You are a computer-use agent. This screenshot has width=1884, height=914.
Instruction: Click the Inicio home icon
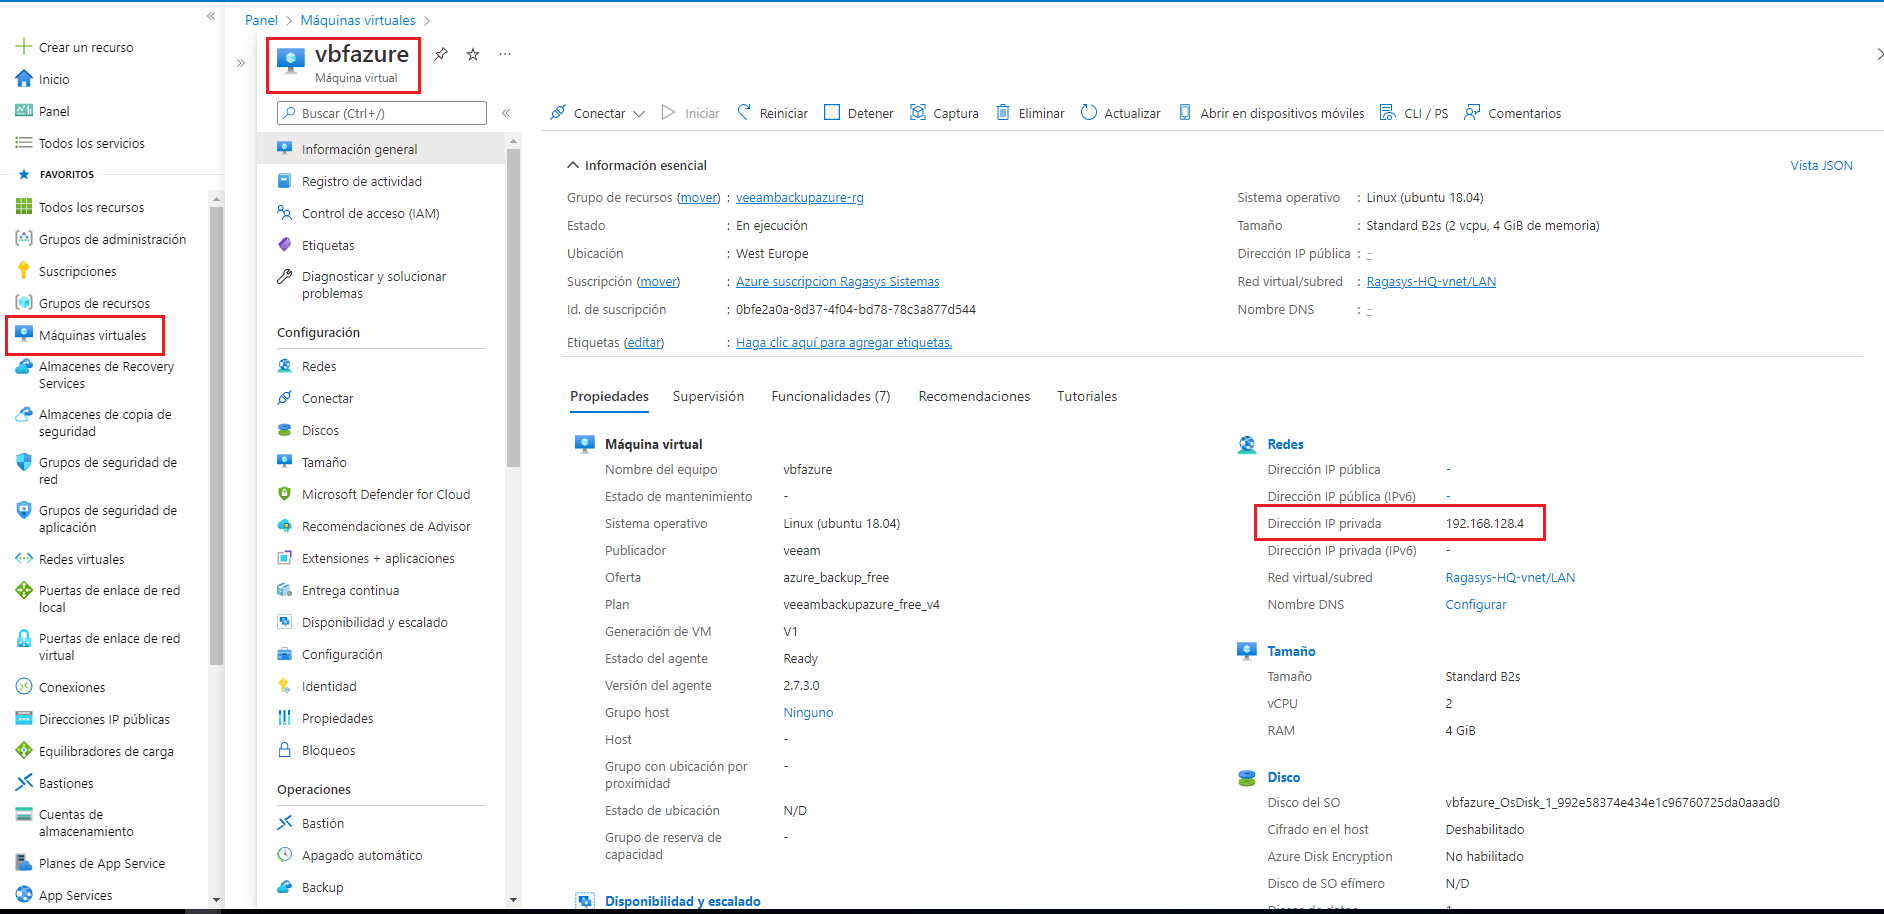(x=24, y=78)
